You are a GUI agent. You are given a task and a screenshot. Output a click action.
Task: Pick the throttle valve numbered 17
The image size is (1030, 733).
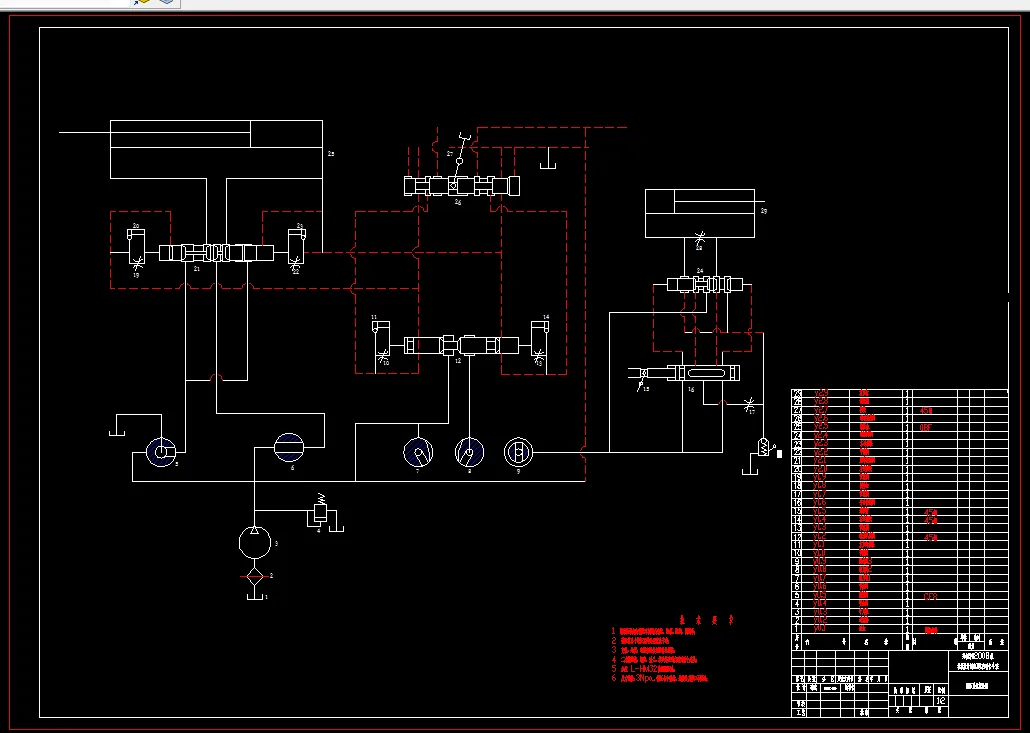(x=749, y=405)
